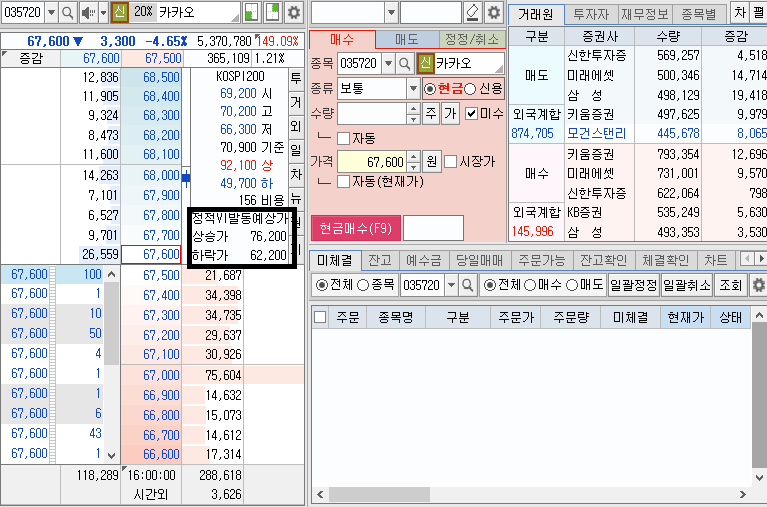
Task: Select 매수 radio in unfilled orders filter
Action: 530,285
